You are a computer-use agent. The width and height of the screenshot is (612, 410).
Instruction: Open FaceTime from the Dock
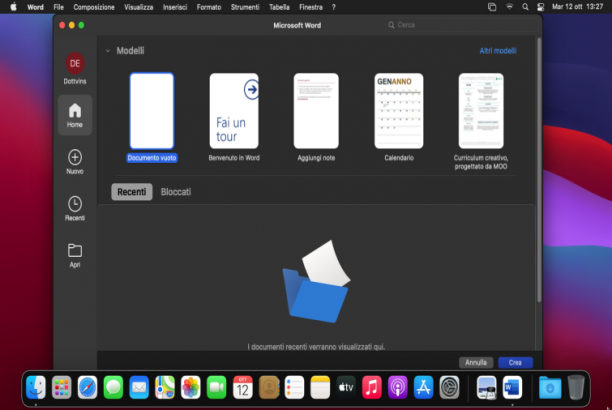coord(217,387)
